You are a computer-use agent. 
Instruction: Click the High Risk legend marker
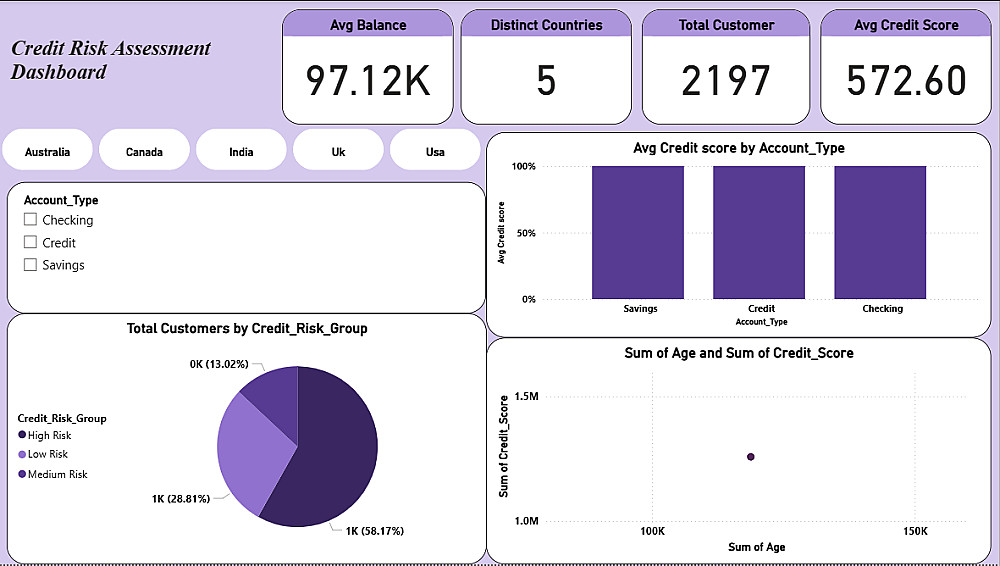click(x=22, y=435)
